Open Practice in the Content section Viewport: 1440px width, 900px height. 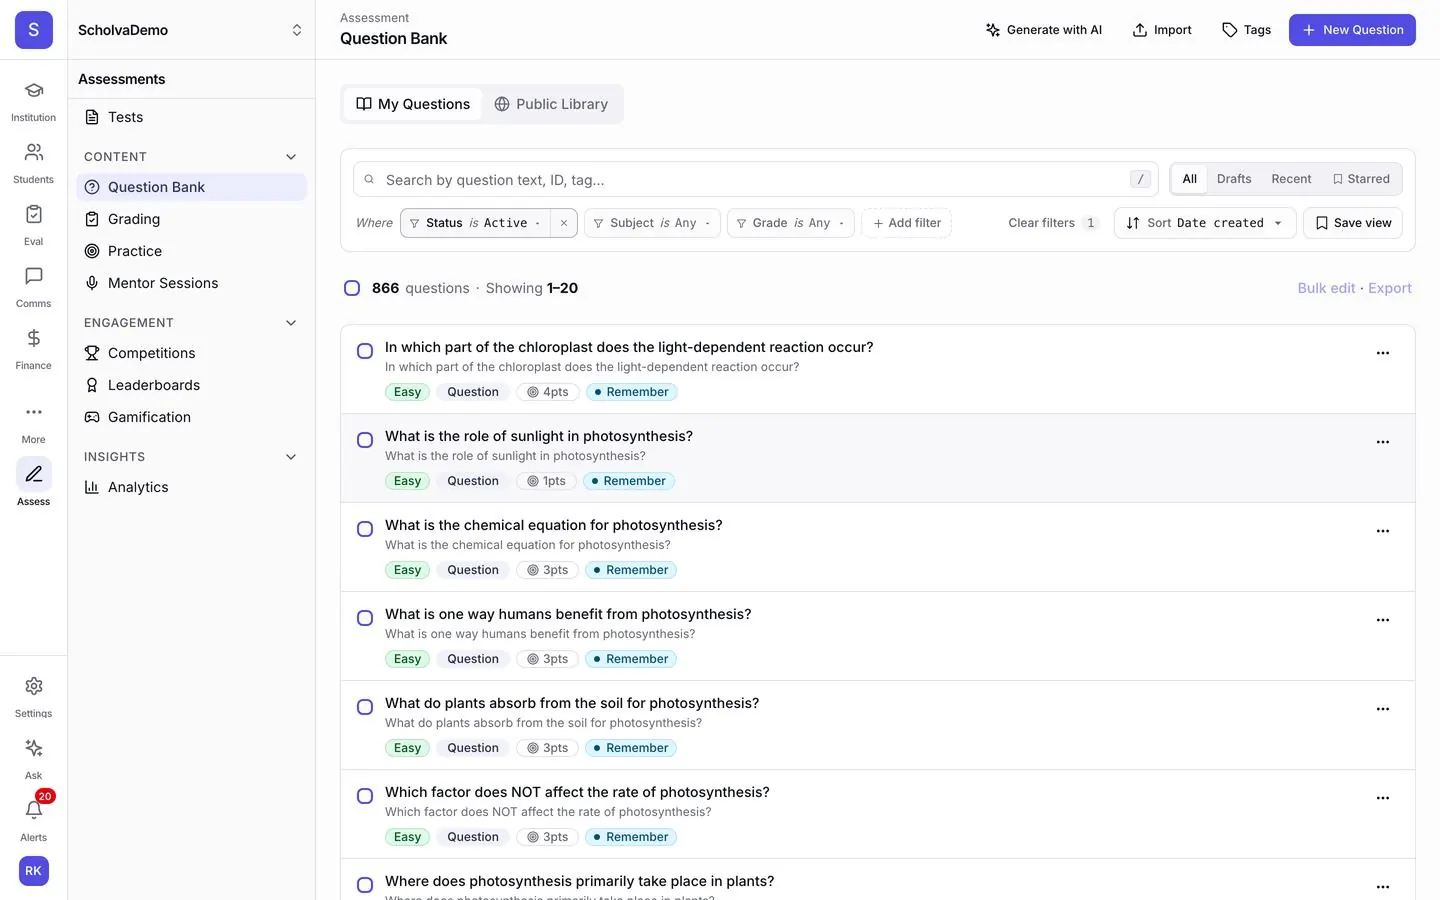tap(191, 251)
